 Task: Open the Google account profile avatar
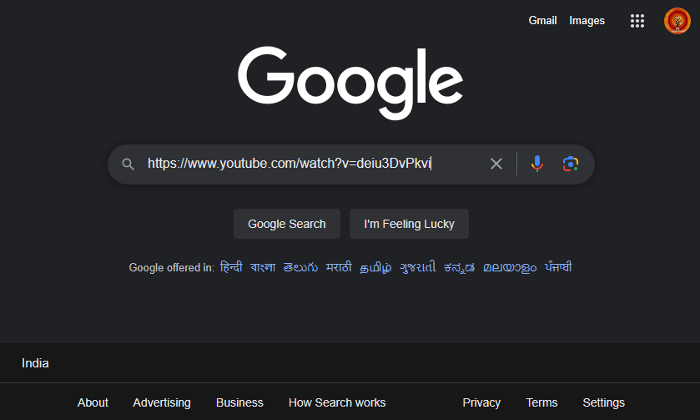[677, 21]
